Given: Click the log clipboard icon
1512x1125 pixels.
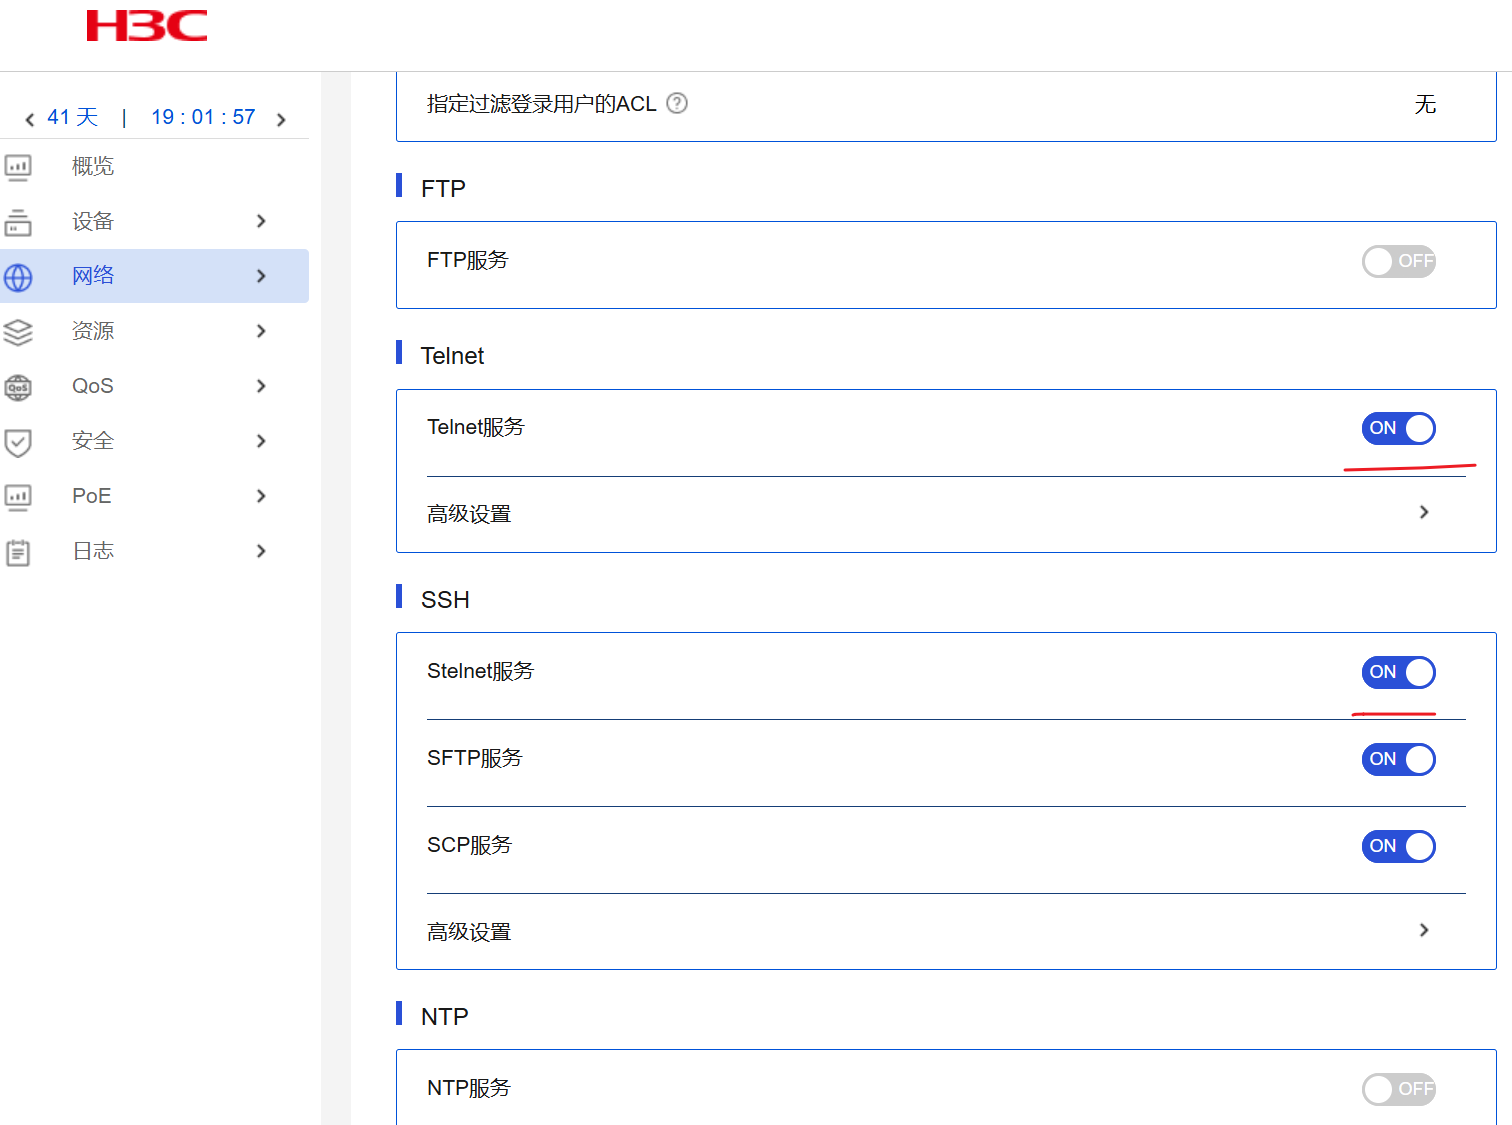Looking at the screenshot, I should (18, 552).
